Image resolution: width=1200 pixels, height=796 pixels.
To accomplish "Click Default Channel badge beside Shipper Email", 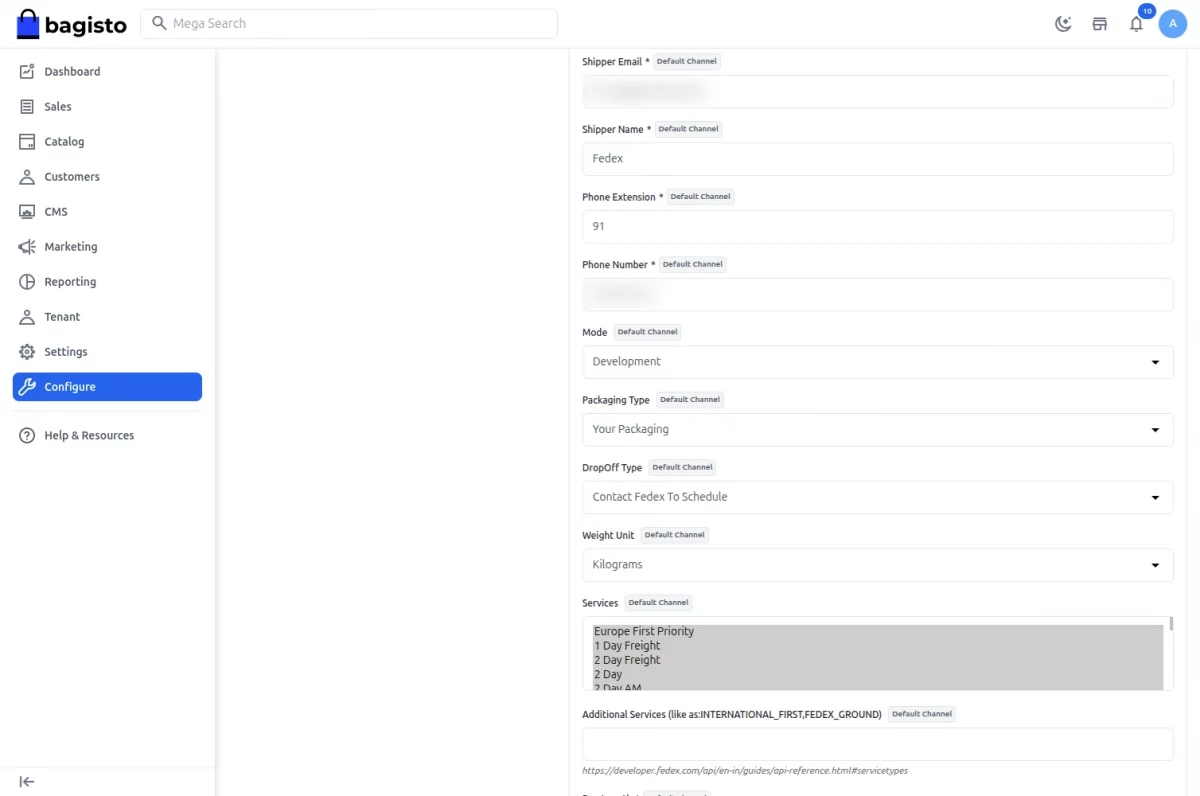I will coord(687,62).
